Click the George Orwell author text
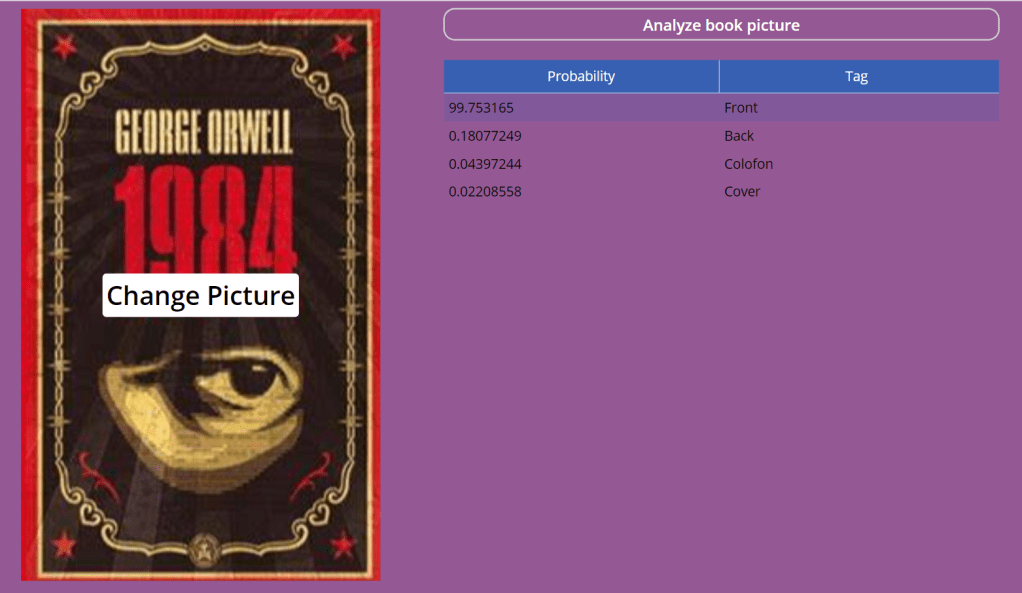 (x=203, y=131)
